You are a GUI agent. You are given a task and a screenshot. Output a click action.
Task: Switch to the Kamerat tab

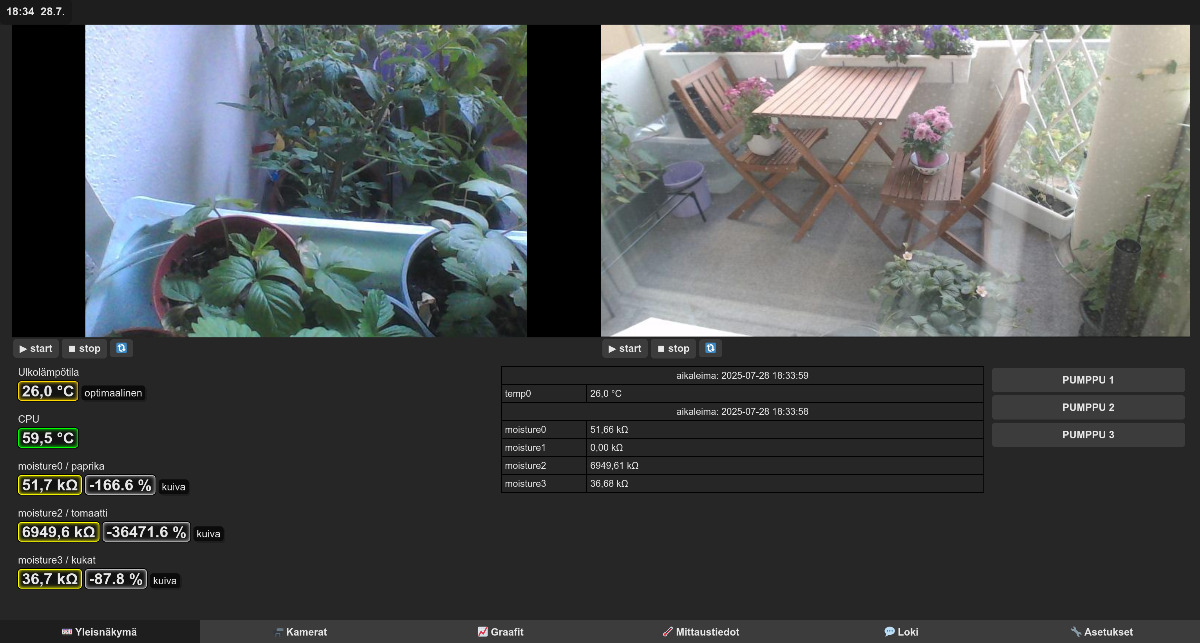[300, 632]
